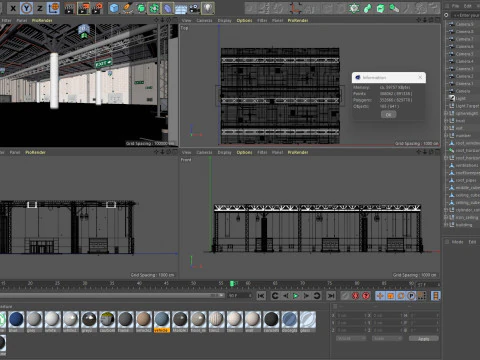480x360 pixels.
Task: Click the red axis toolbar icon
Action: (295, 8)
